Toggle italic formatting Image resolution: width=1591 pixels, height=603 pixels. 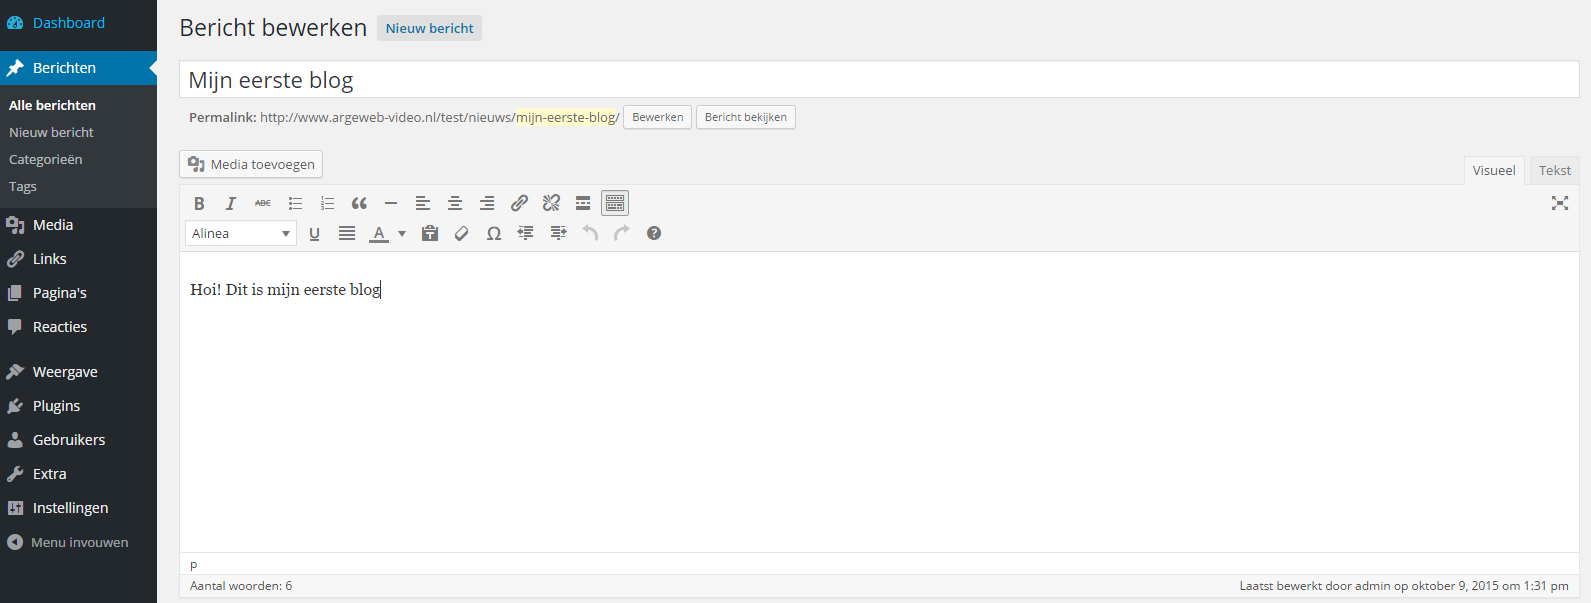tap(231, 203)
